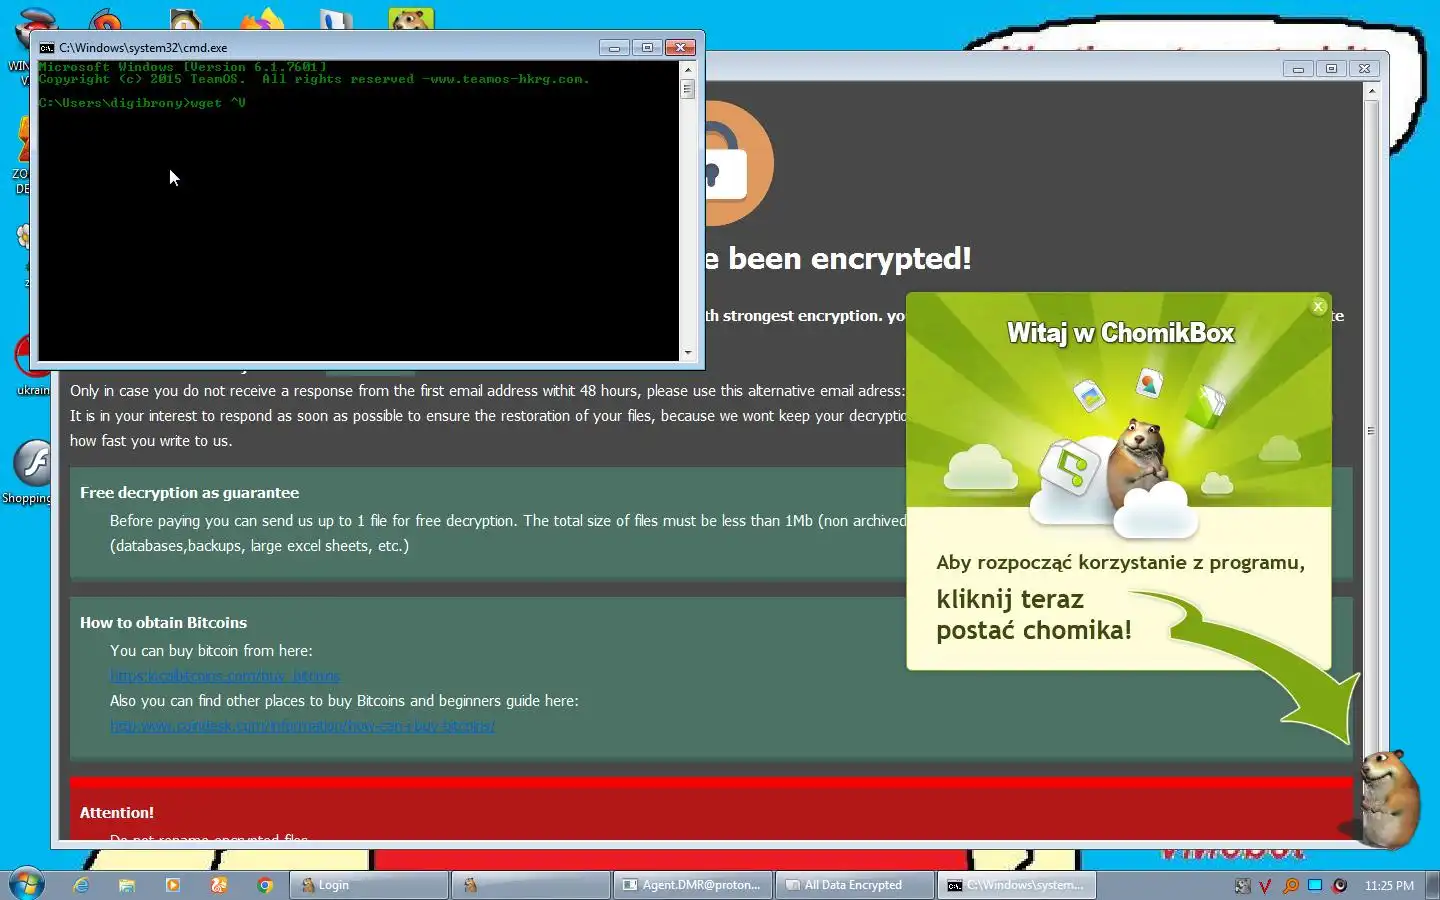Open the Firefox desktop shortcut icon
This screenshot has width=1440, height=900.
coord(262,20)
